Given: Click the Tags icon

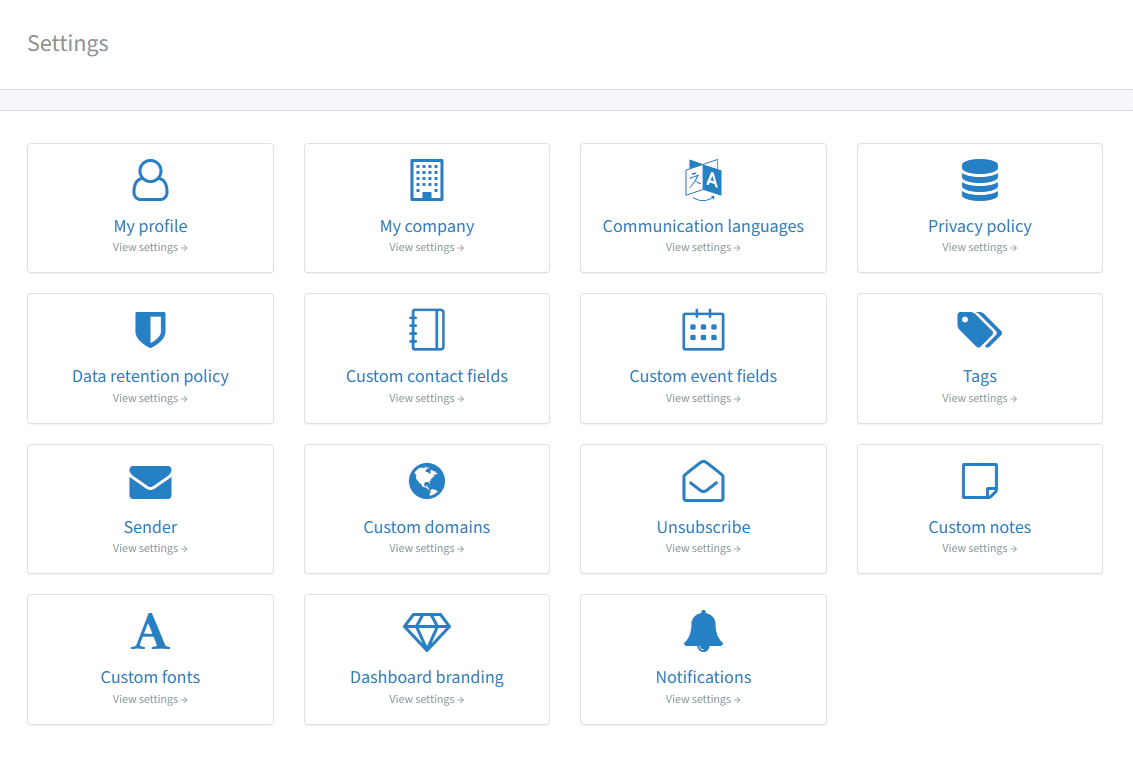Looking at the screenshot, I should (x=980, y=329).
